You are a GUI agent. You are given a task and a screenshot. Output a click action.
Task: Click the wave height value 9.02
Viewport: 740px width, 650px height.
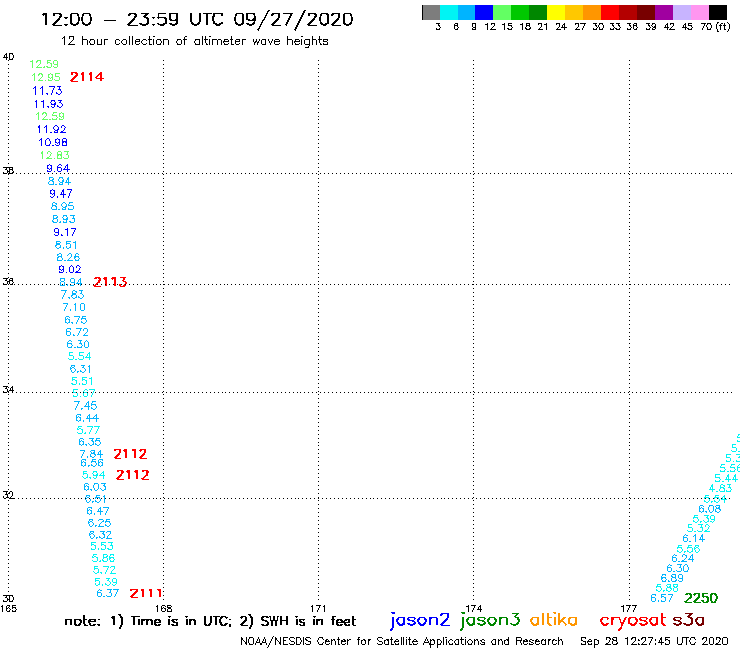click(x=70, y=270)
